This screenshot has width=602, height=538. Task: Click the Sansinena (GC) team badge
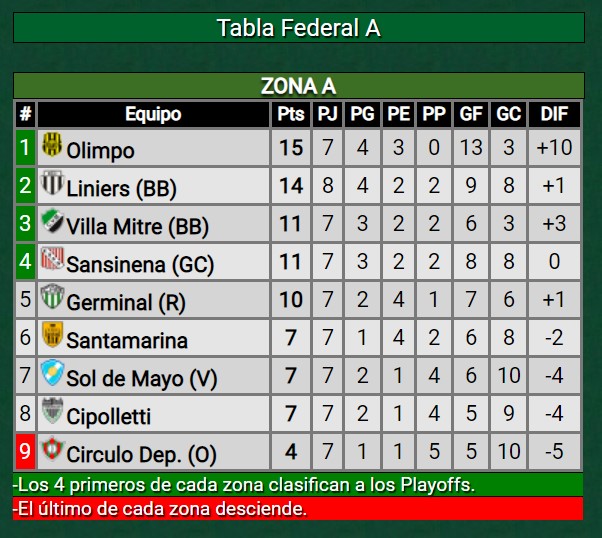pos(51,260)
